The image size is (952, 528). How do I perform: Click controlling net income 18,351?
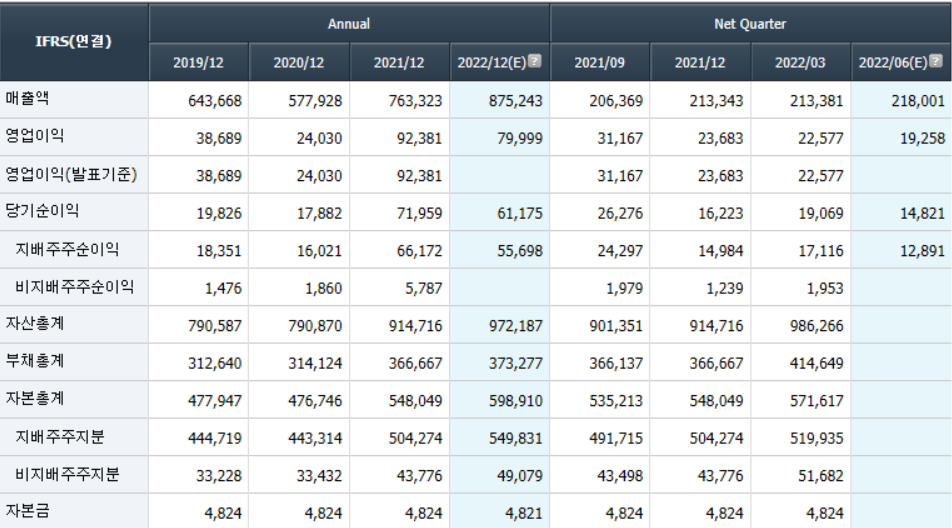[x=219, y=251]
